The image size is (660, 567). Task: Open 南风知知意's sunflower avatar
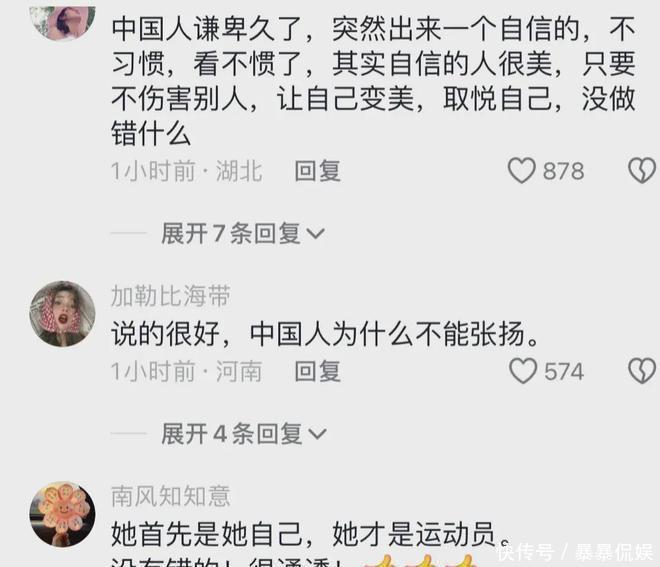(62, 514)
